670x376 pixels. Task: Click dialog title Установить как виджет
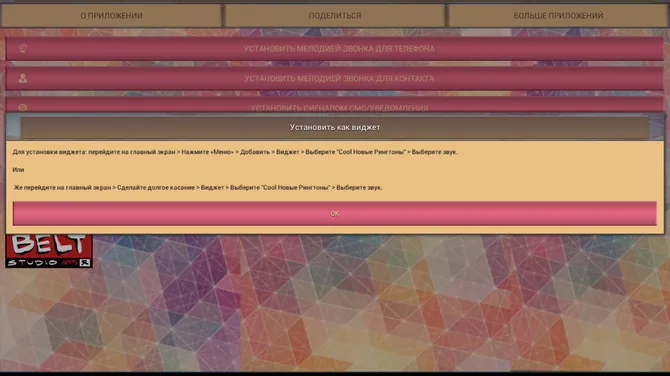click(x=335, y=127)
